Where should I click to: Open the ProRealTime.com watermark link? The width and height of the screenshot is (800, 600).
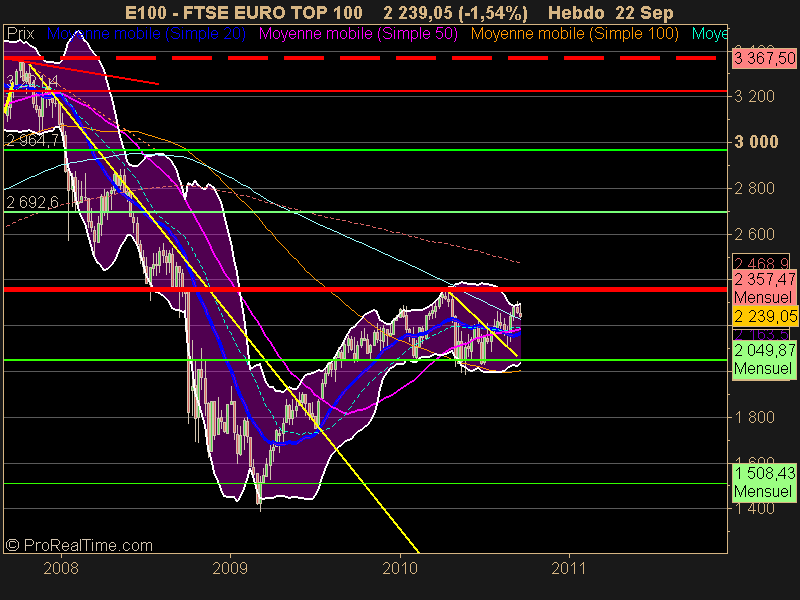click(79, 545)
